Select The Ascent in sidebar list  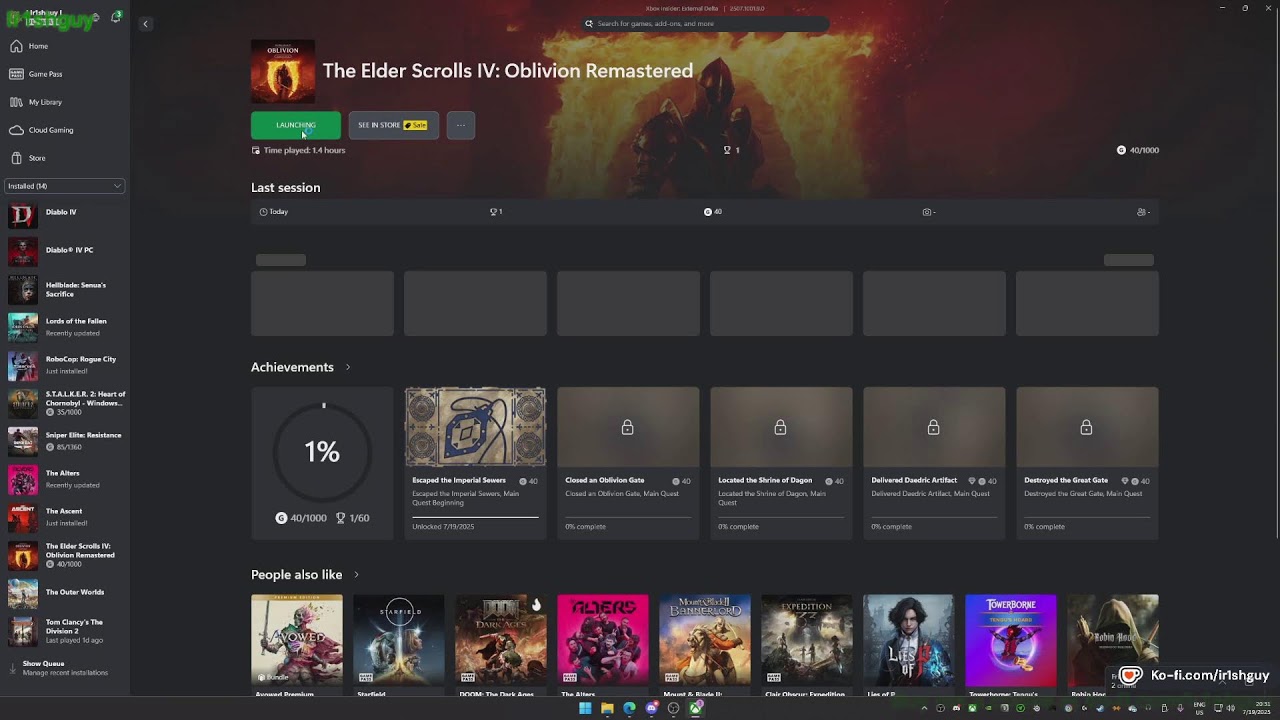tap(65, 517)
